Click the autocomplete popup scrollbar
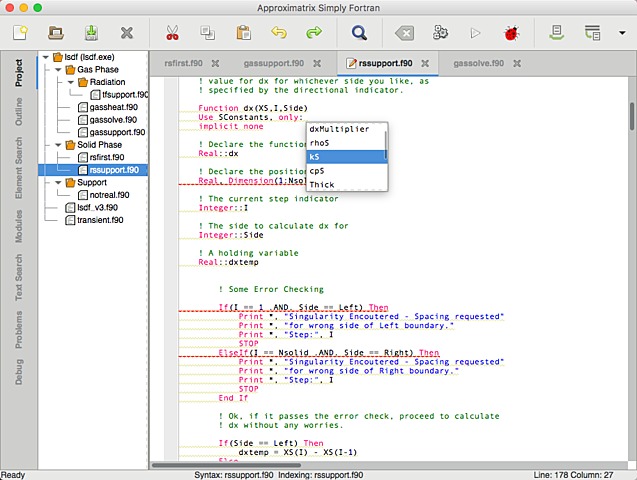 click(386, 145)
